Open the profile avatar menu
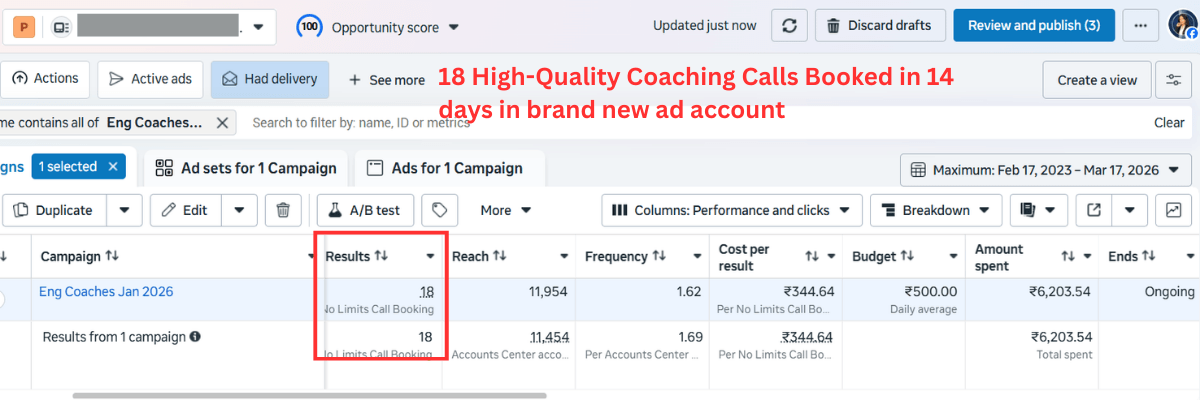This screenshot has width=1200, height=404. pyautogui.click(x=1183, y=26)
